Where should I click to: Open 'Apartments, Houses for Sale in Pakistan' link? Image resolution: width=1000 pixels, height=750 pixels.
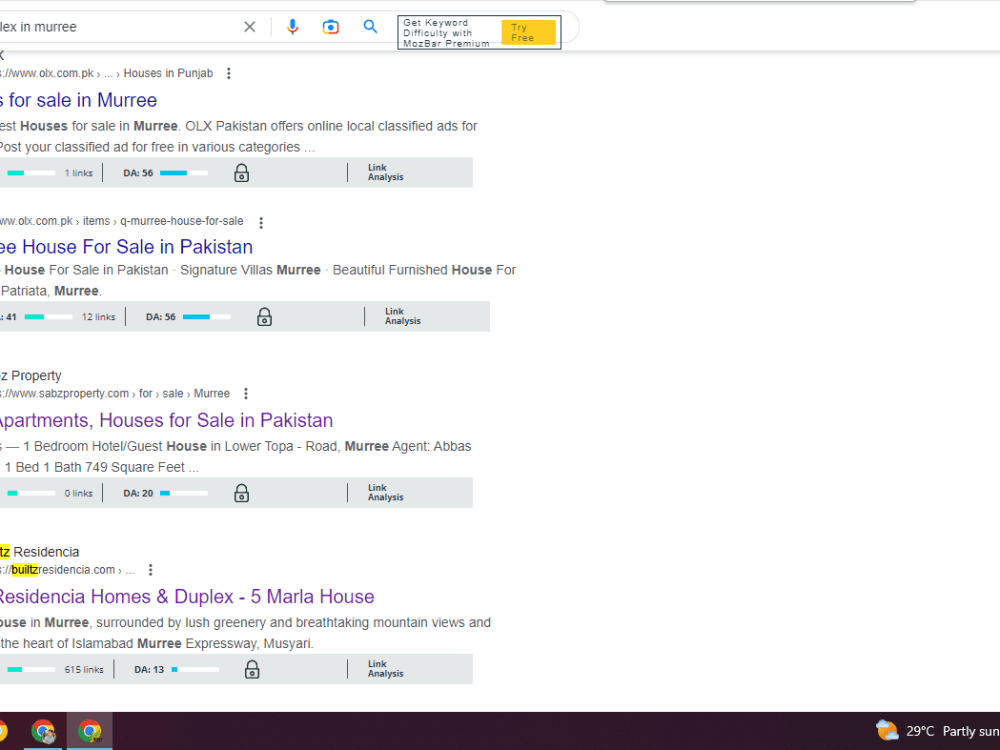[166, 420]
